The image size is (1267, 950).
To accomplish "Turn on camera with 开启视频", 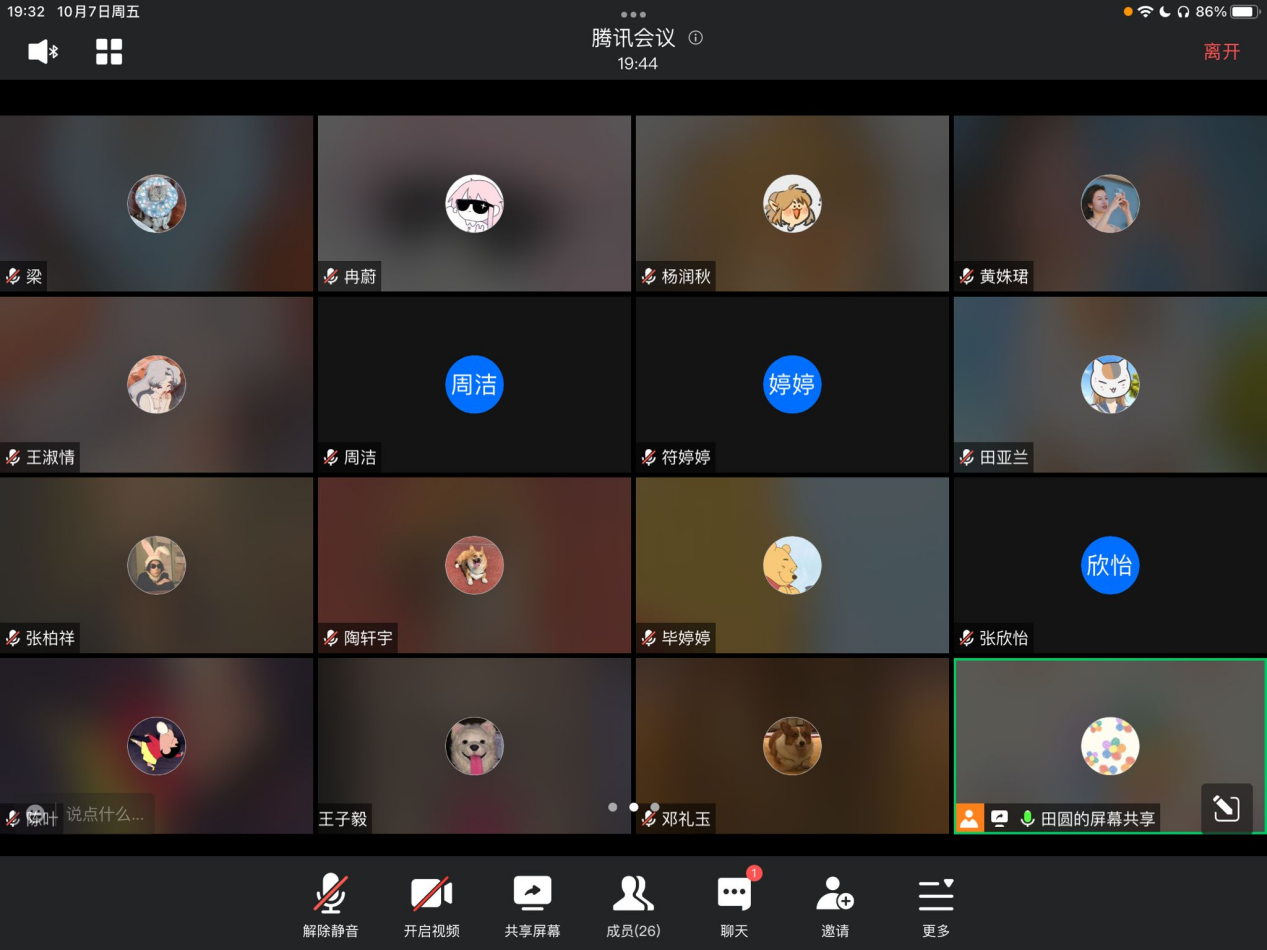I will [x=432, y=903].
